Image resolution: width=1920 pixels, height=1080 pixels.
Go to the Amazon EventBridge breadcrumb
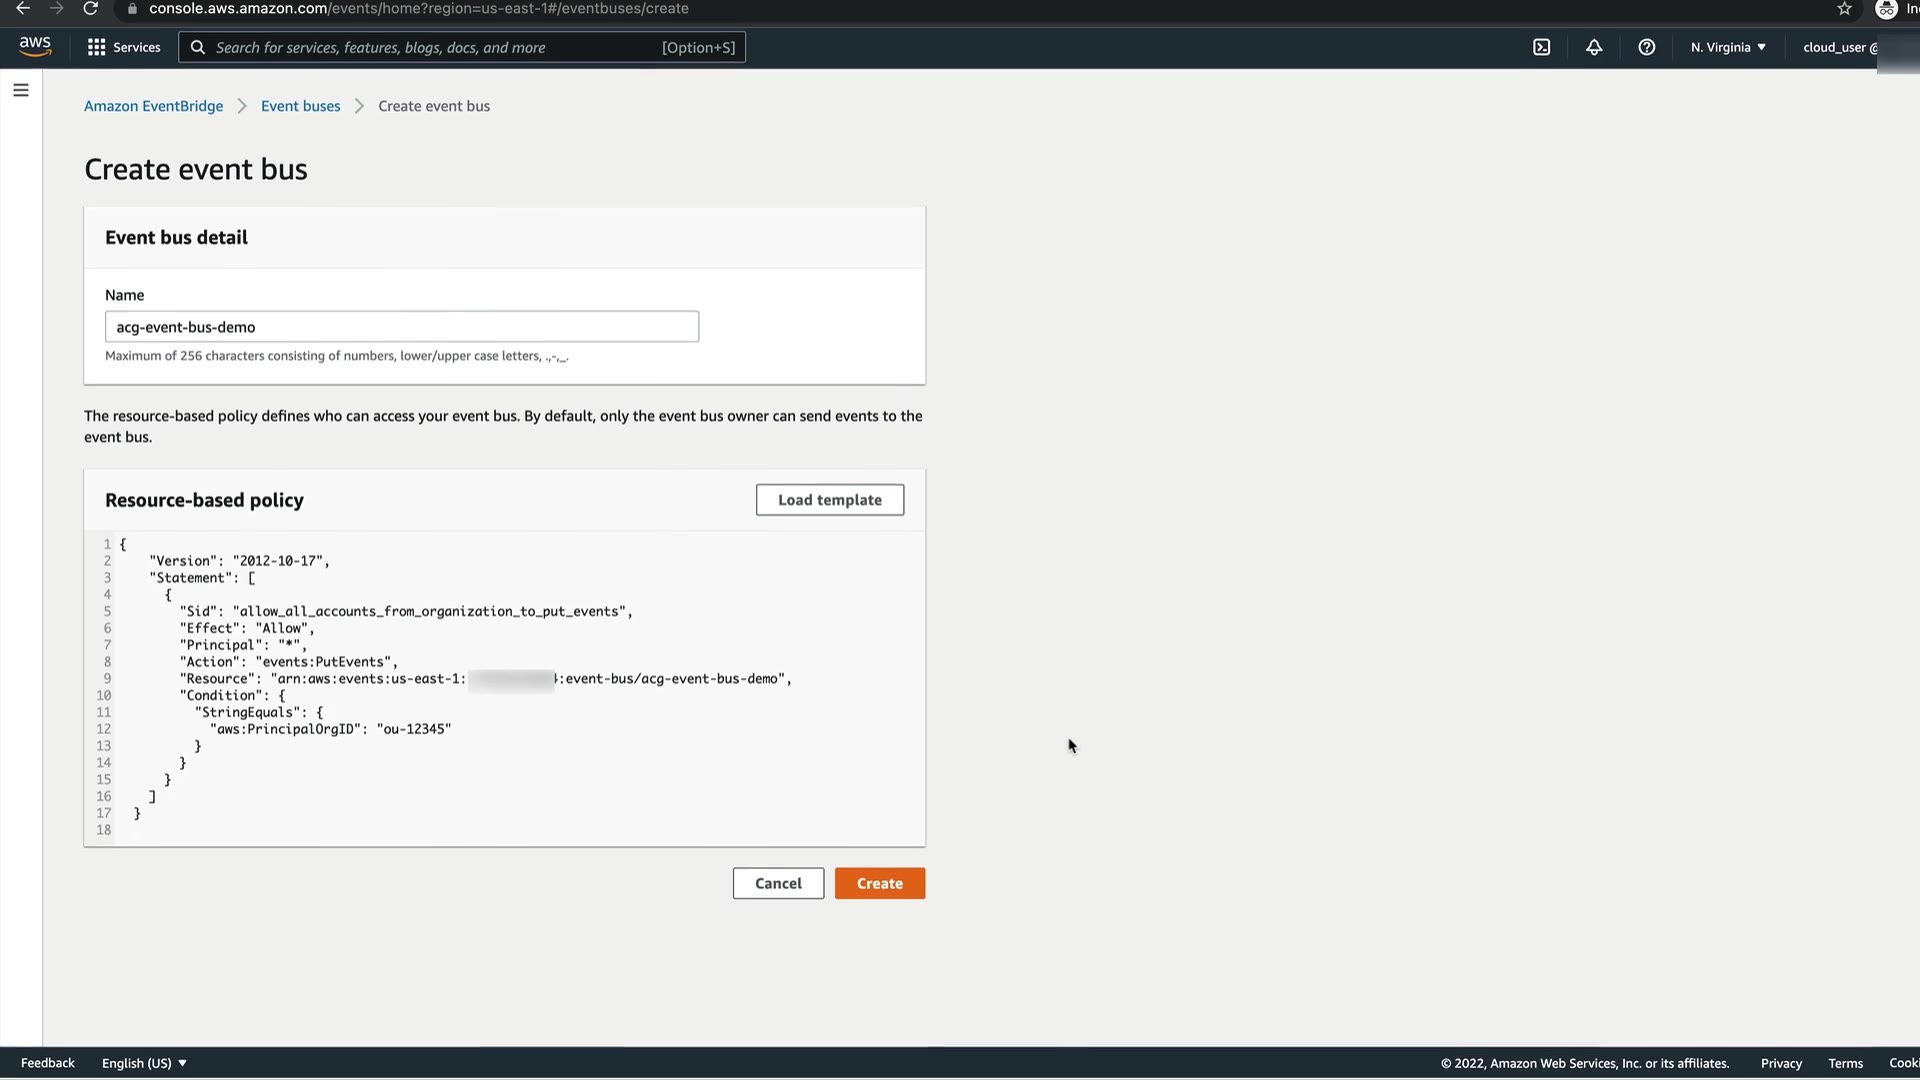pyautogui.click(x=153, y=106)
